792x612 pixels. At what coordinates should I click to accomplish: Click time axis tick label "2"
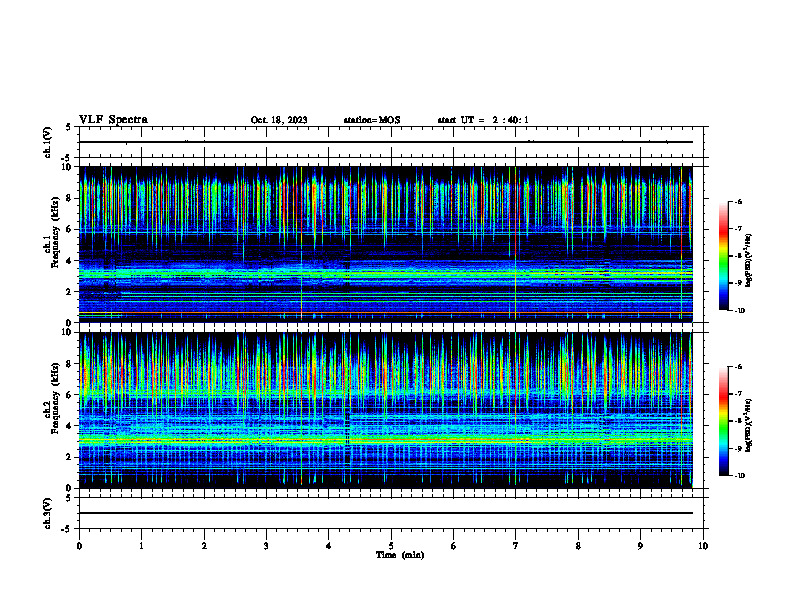[x=204, y=546]
